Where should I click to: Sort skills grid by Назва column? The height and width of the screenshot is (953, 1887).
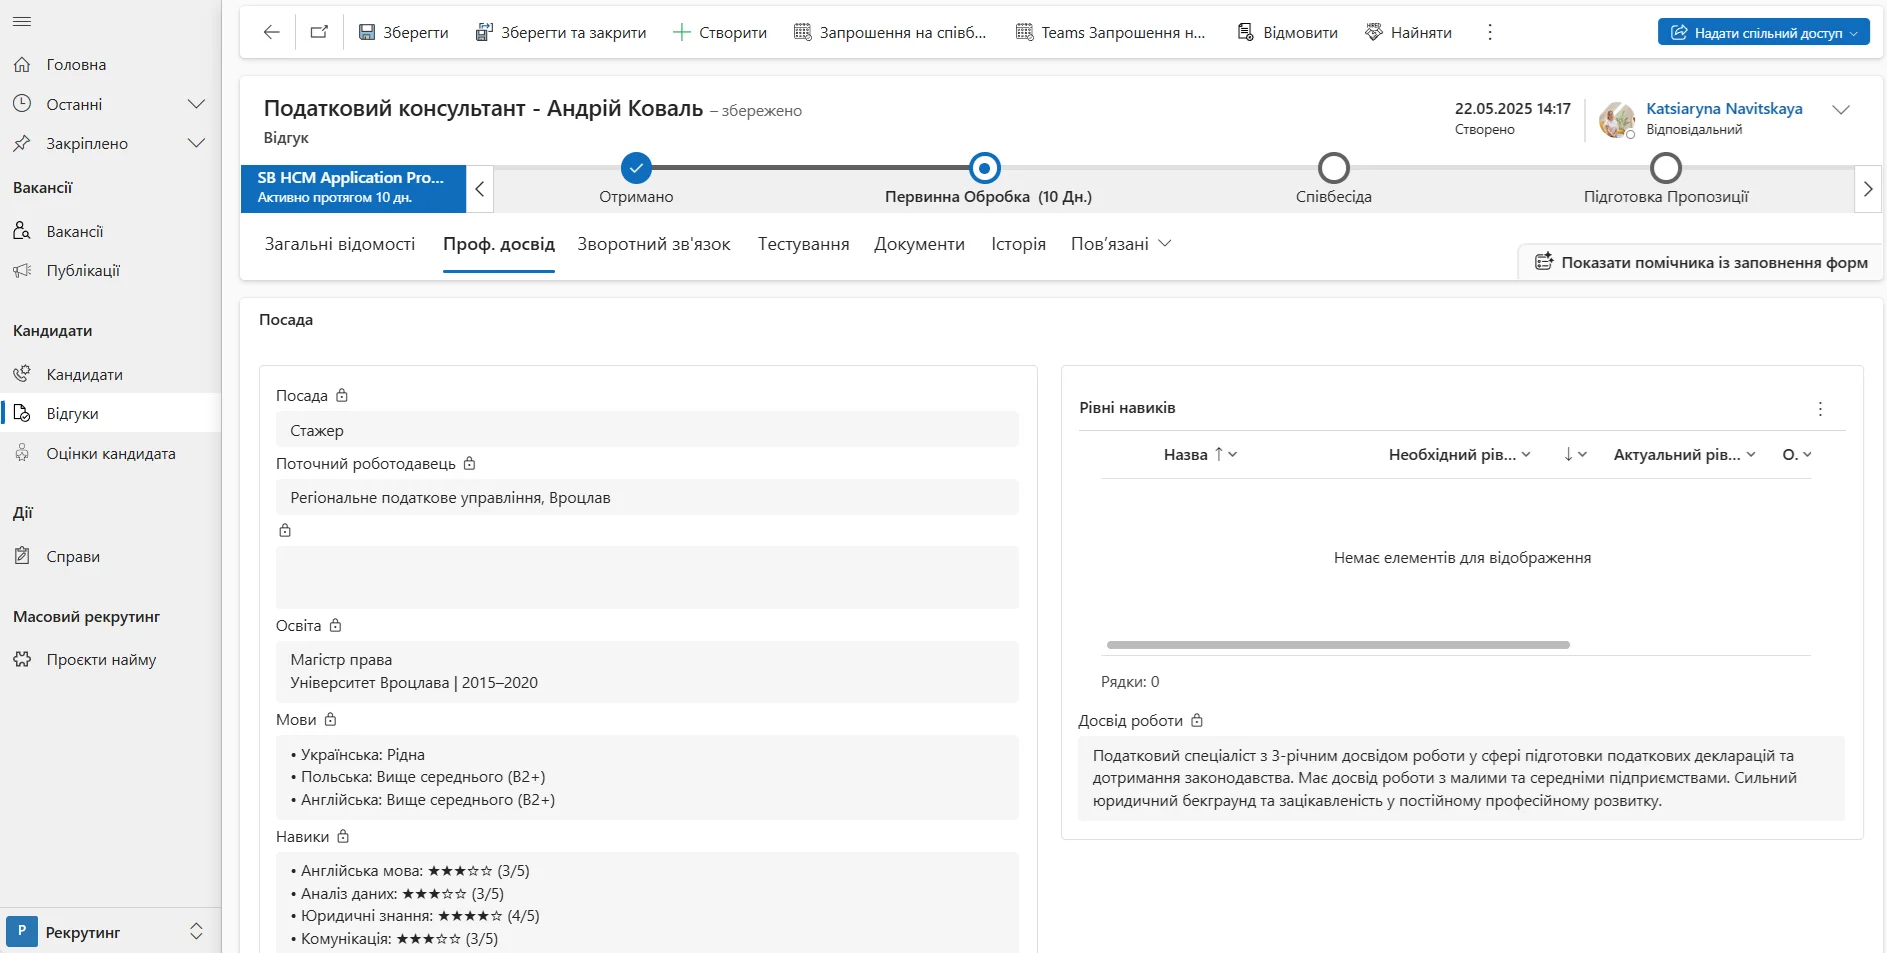tap(1185, 455)
